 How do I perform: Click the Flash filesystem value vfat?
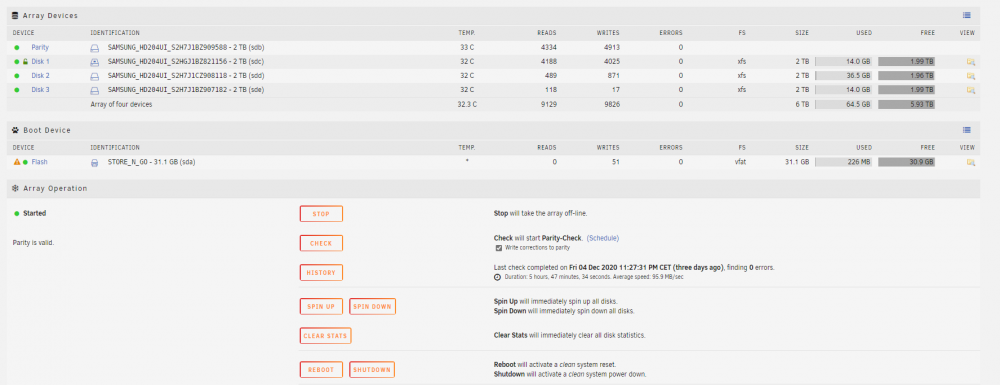click(740, 163)
